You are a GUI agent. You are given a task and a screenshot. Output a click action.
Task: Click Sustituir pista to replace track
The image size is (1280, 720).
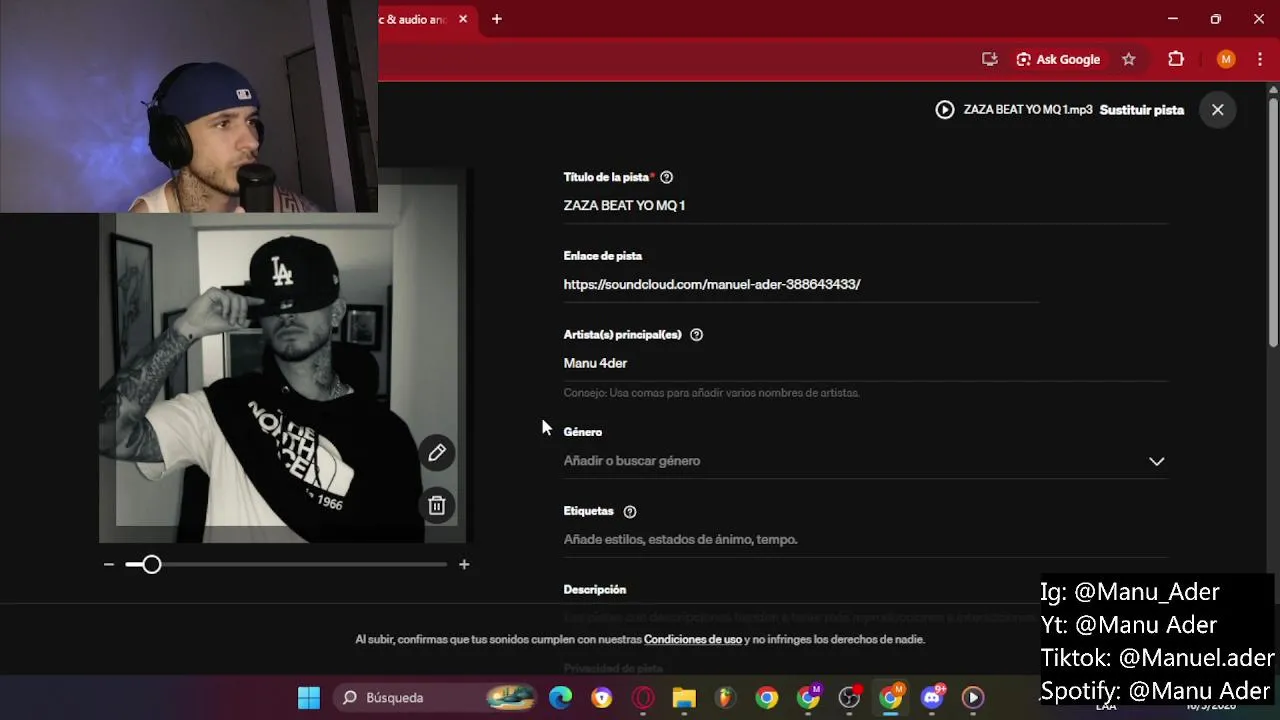click(1141, 110)
